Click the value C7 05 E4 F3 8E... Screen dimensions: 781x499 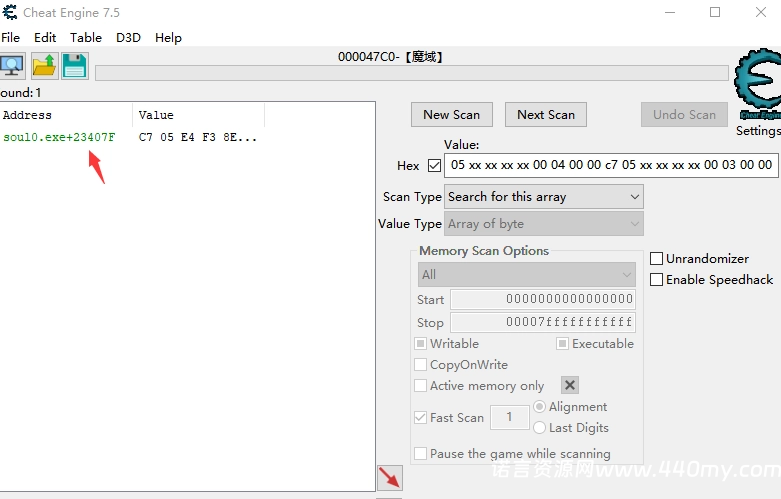(x=198, y=137)
